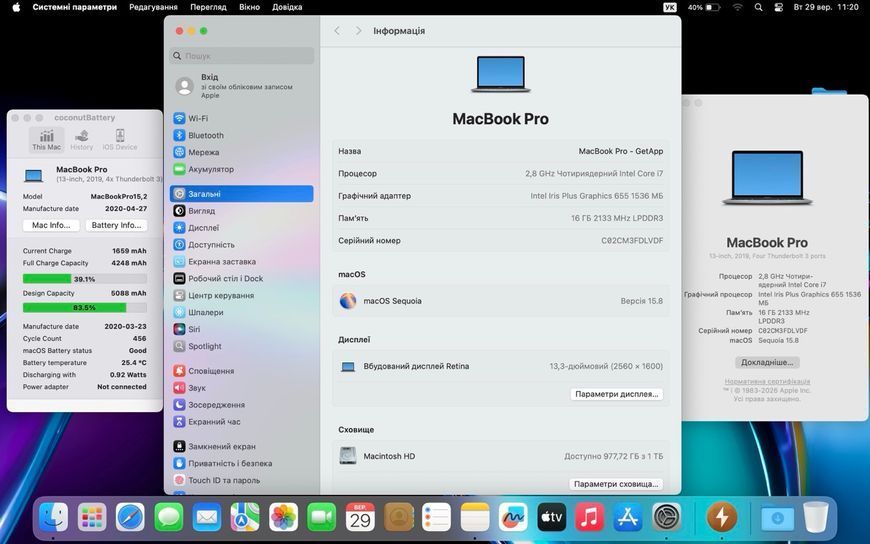Select Загальні in settings sidebar

click(241, 194)
